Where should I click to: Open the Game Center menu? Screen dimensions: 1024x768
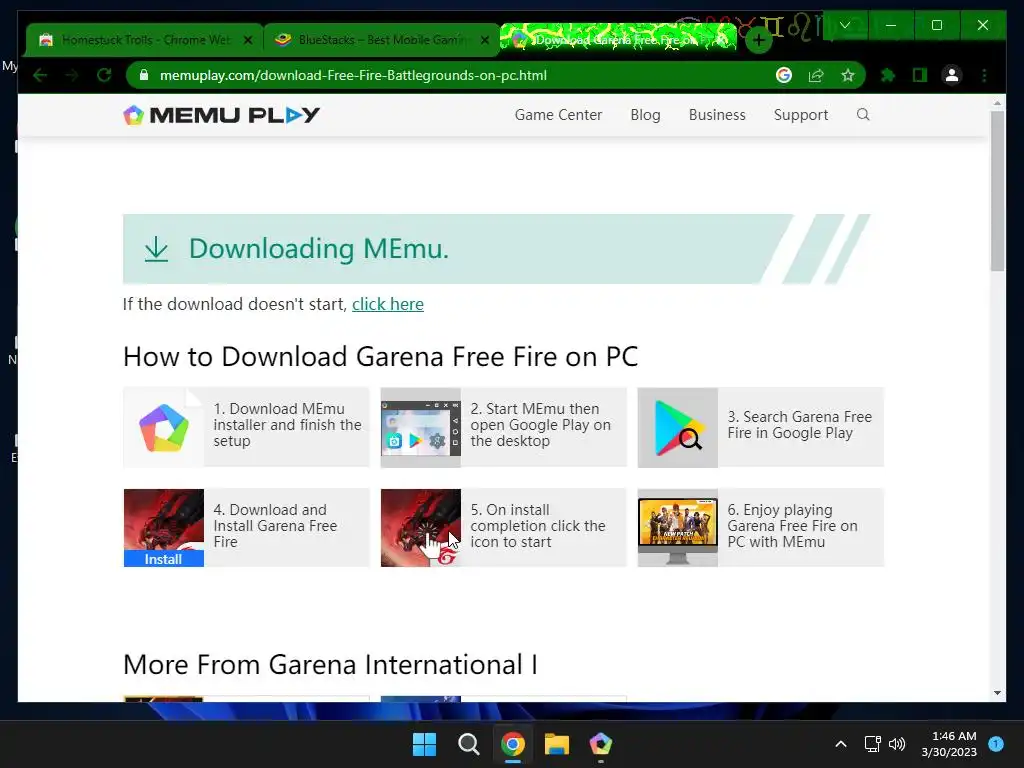(558, 115)
